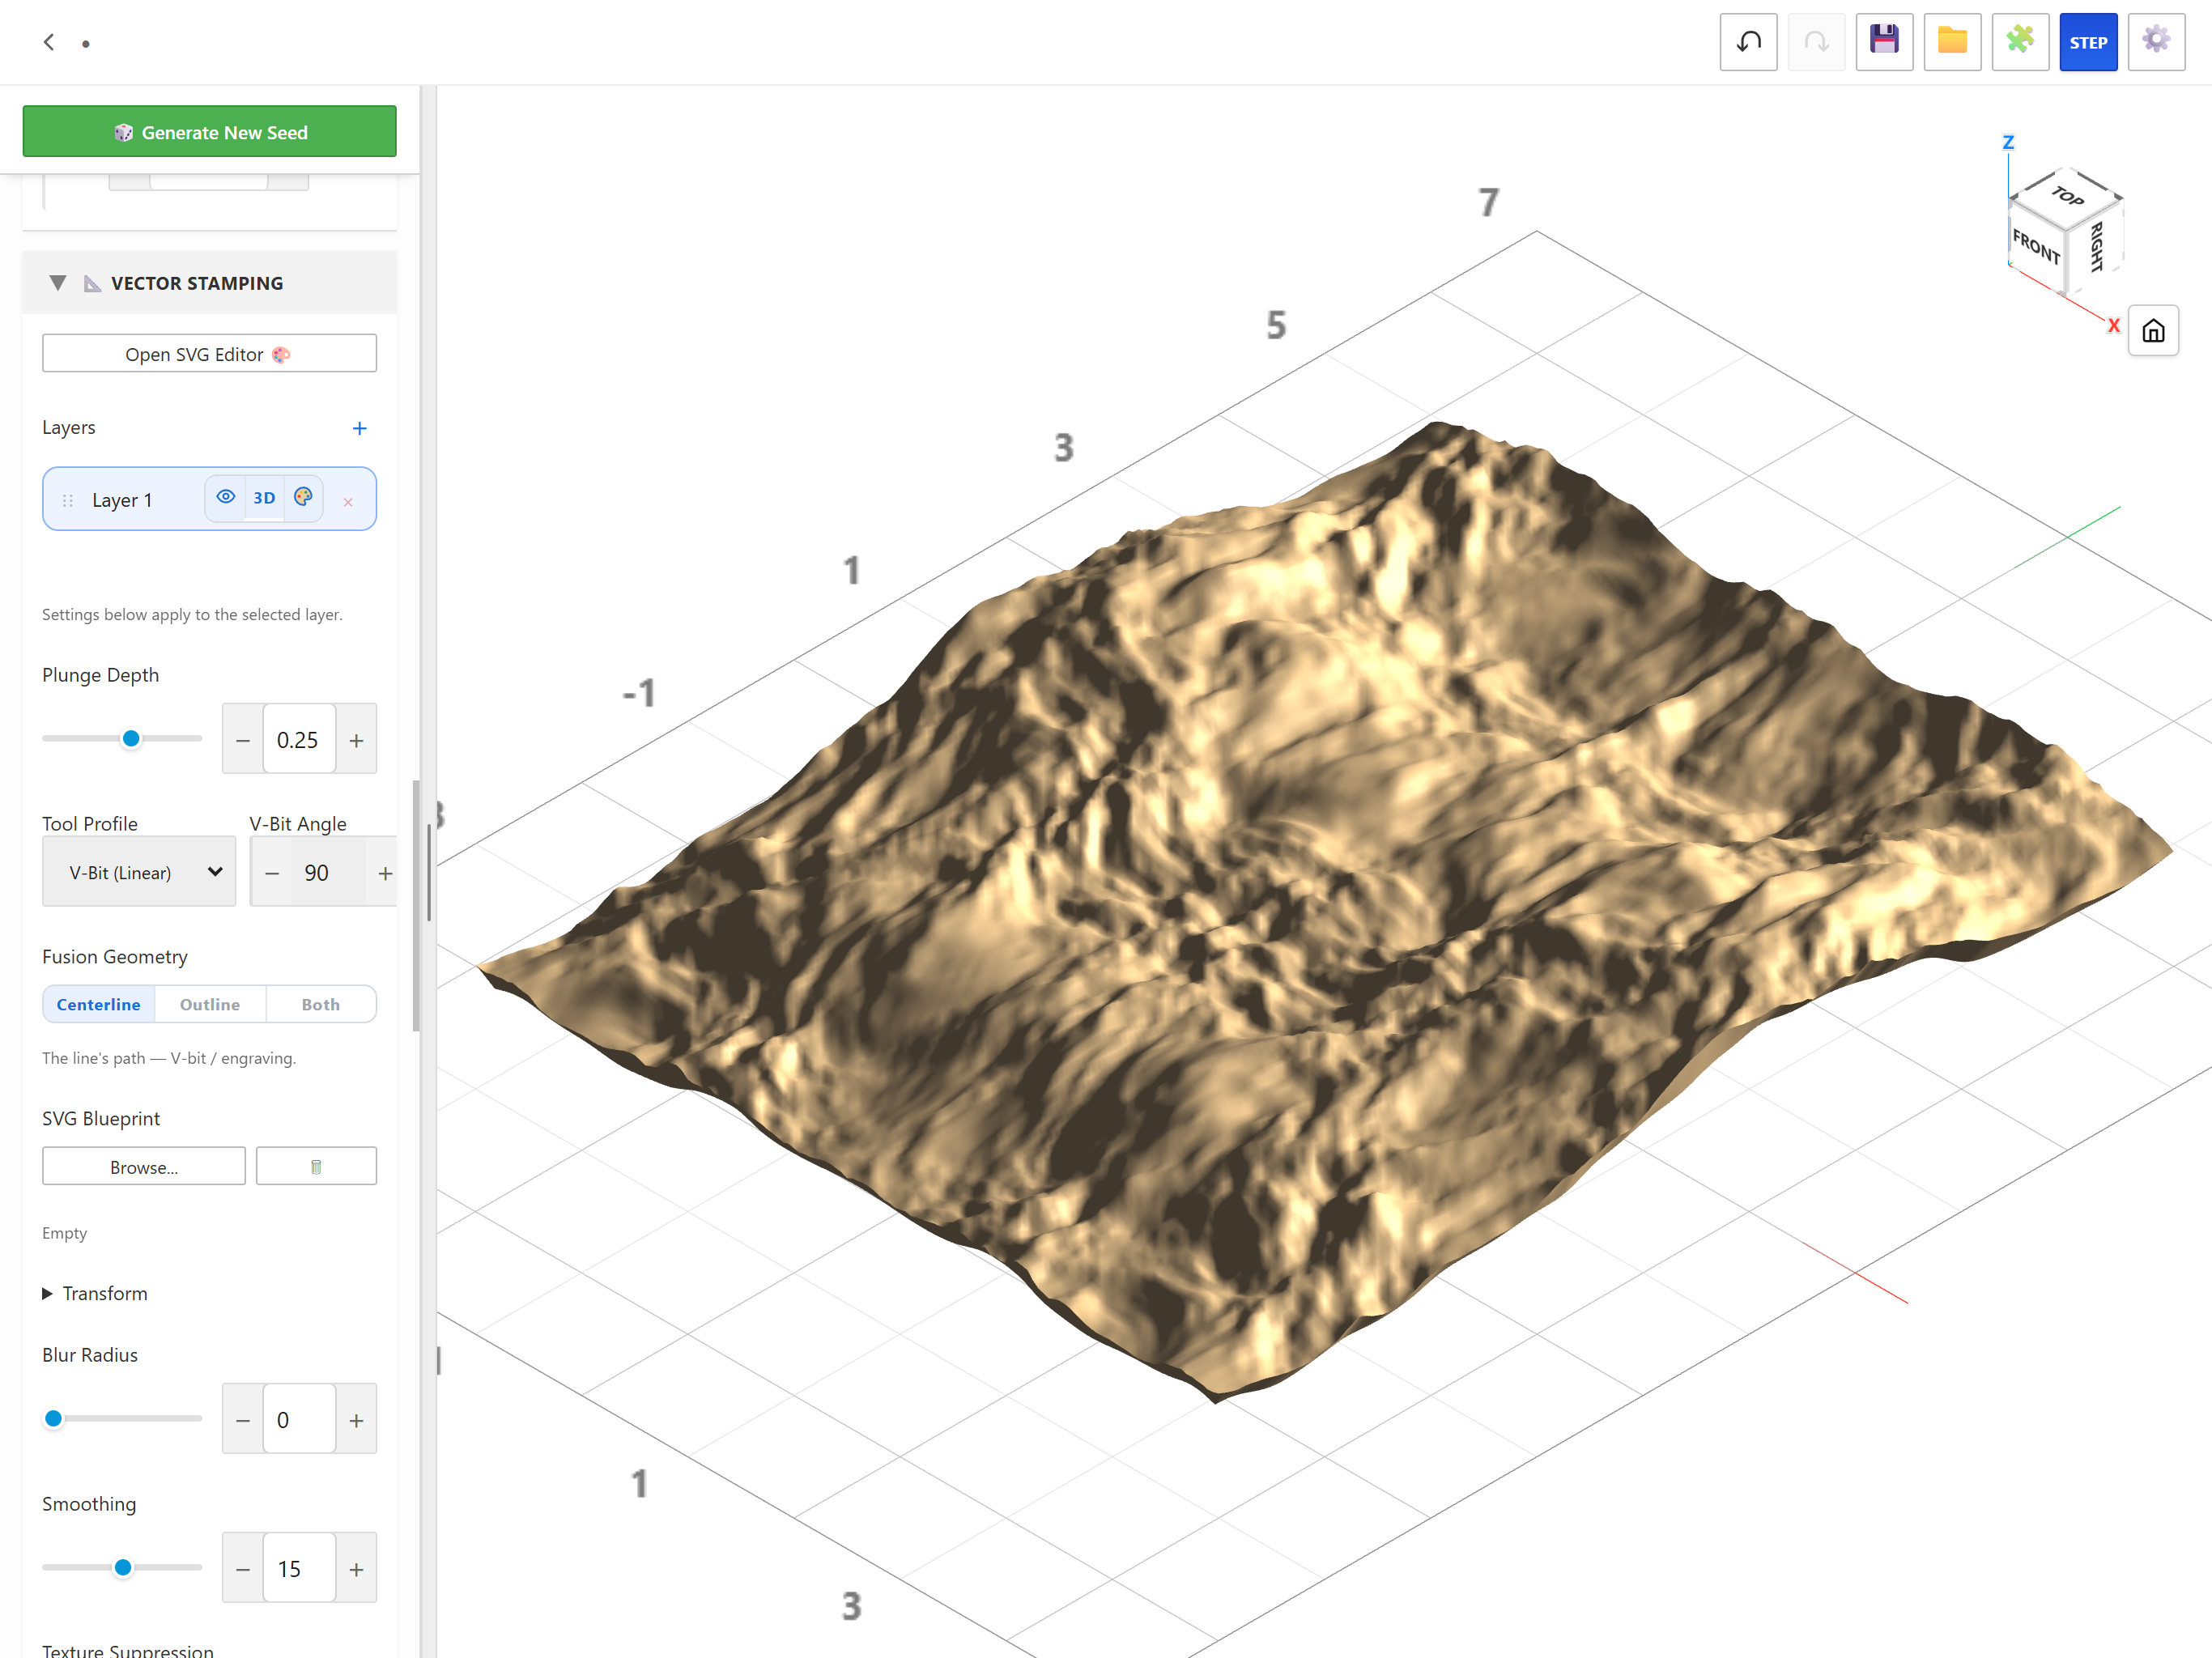The height and width of the screenshot is (1658, 2212).
Task: Click Generate New Seed button
Action: point(209,131)
